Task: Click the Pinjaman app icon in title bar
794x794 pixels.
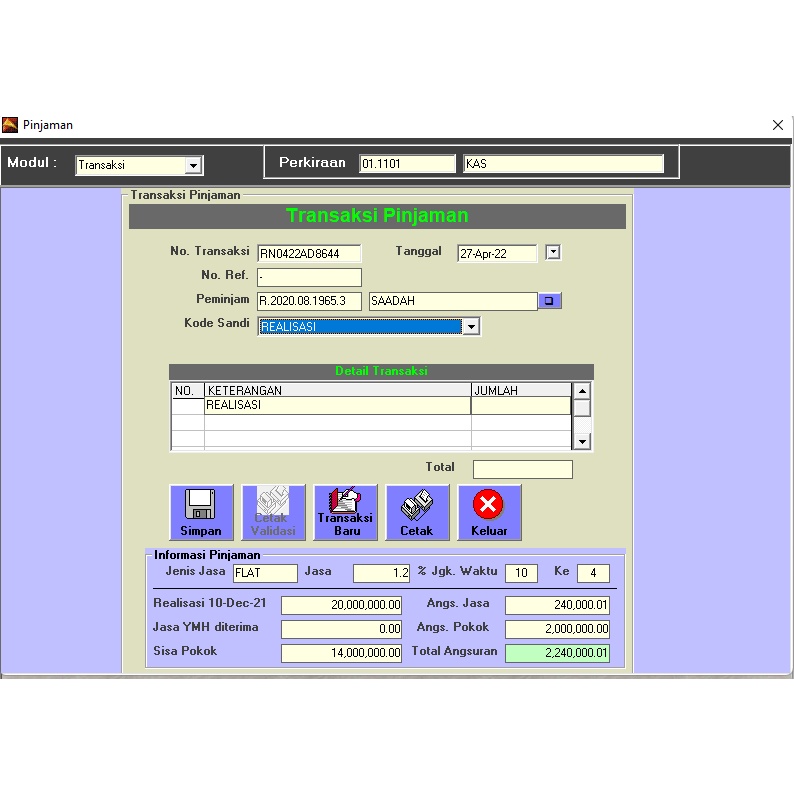Action: point(10,125)
